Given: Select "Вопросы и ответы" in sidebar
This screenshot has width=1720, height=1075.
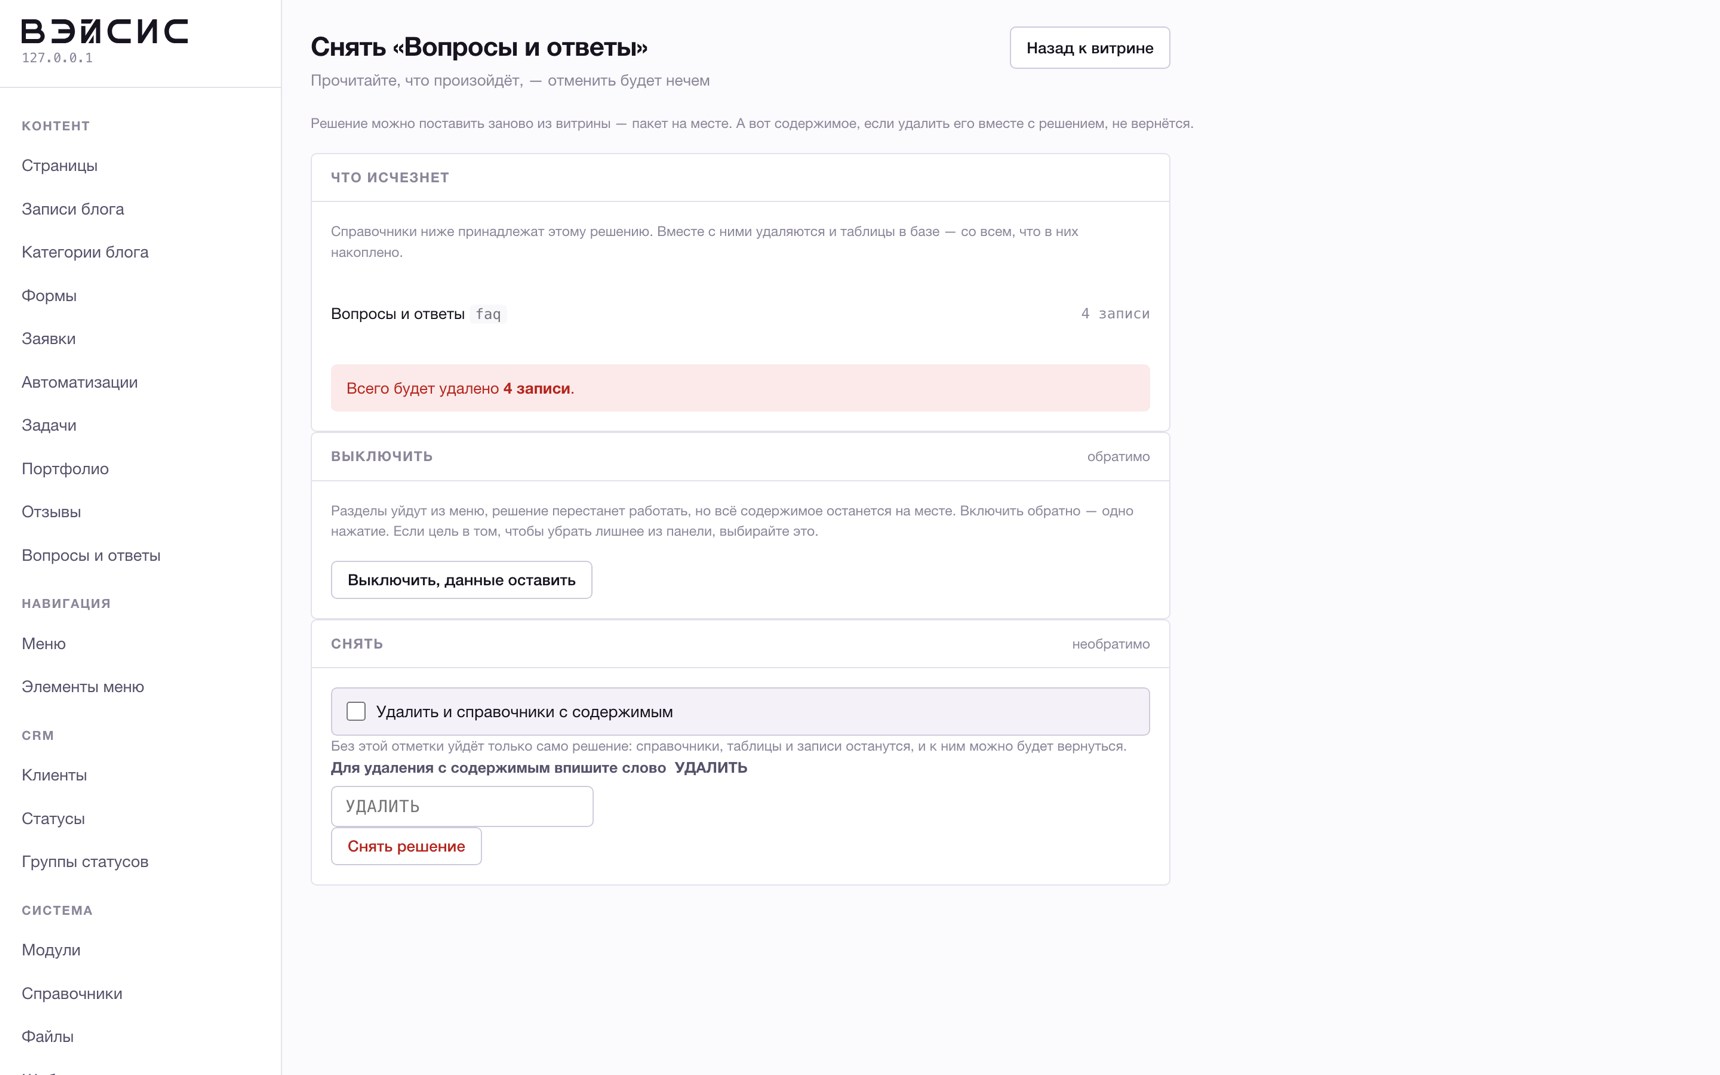Looking at the screenshot, I should pyautogui.click(x=91, y=555).
